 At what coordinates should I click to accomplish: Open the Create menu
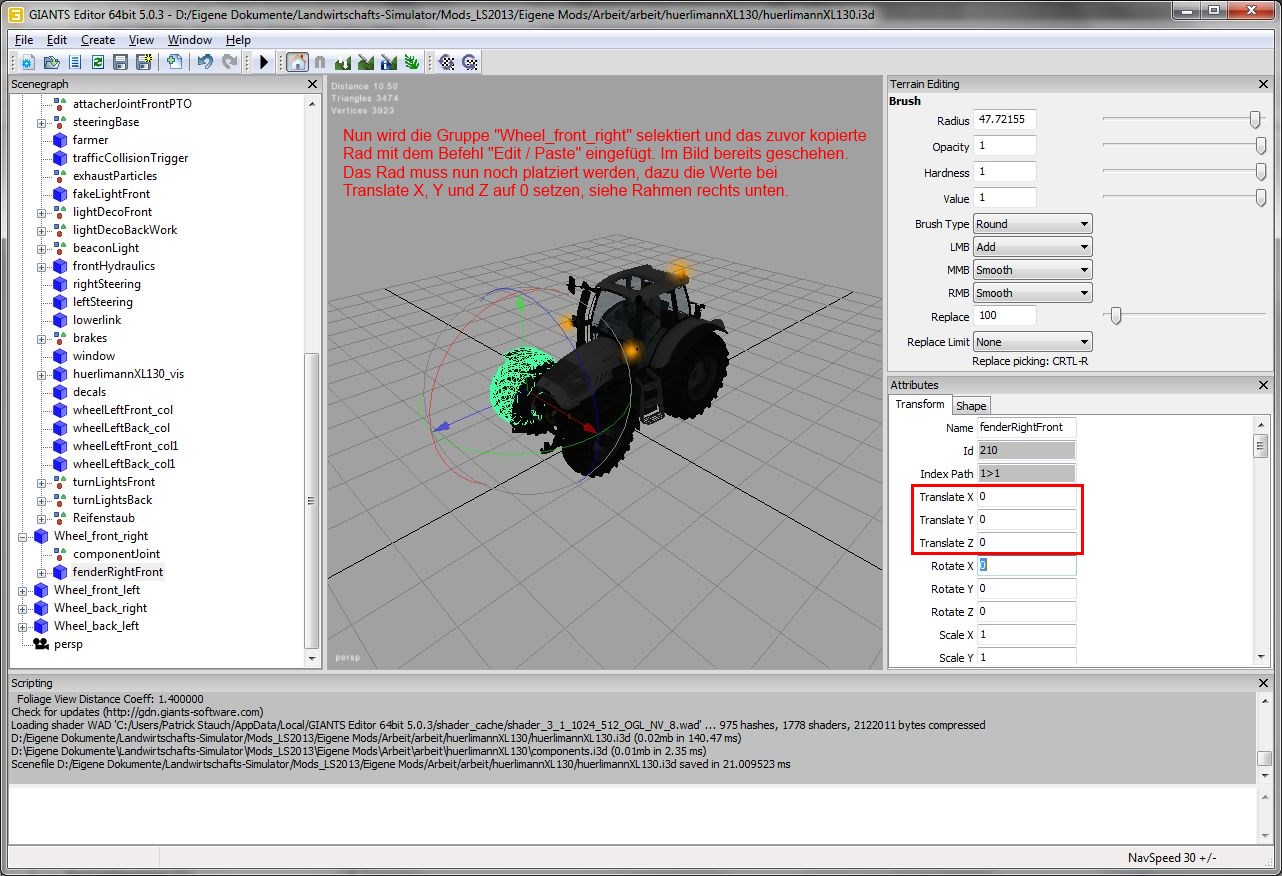98,40
